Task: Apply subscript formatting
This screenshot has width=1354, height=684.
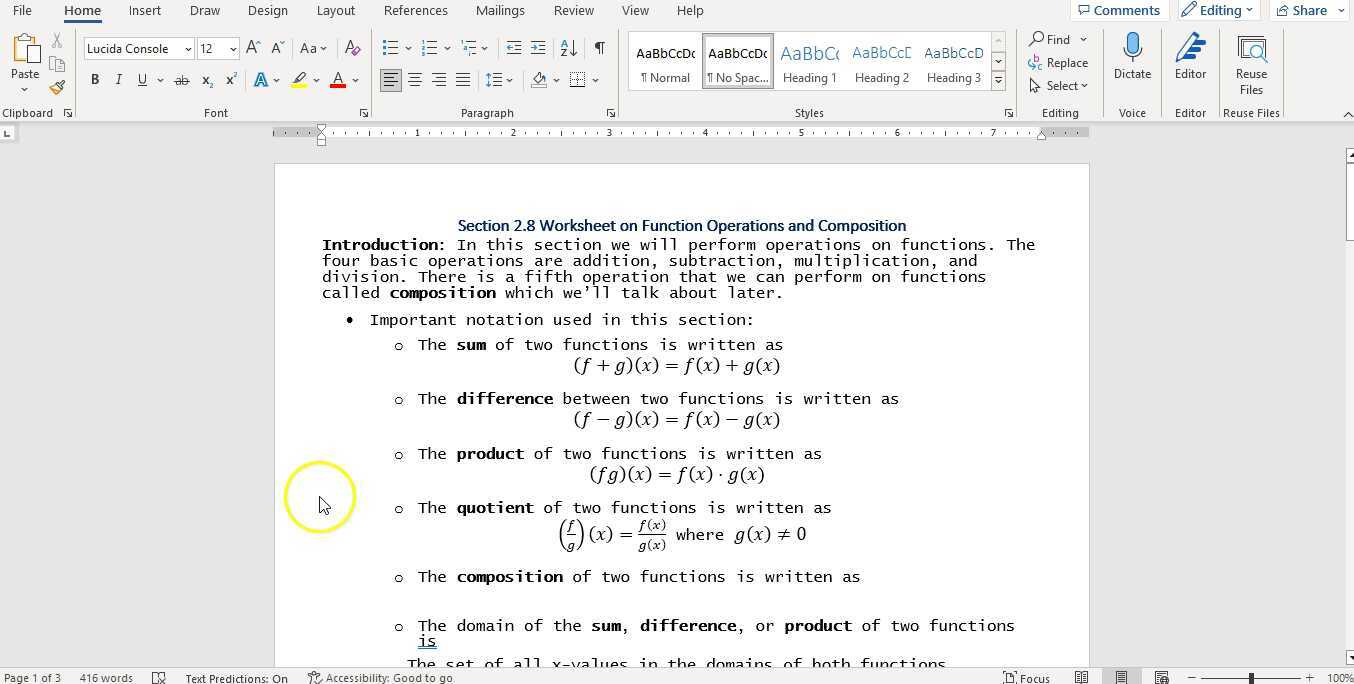Action: coord(207,80)
